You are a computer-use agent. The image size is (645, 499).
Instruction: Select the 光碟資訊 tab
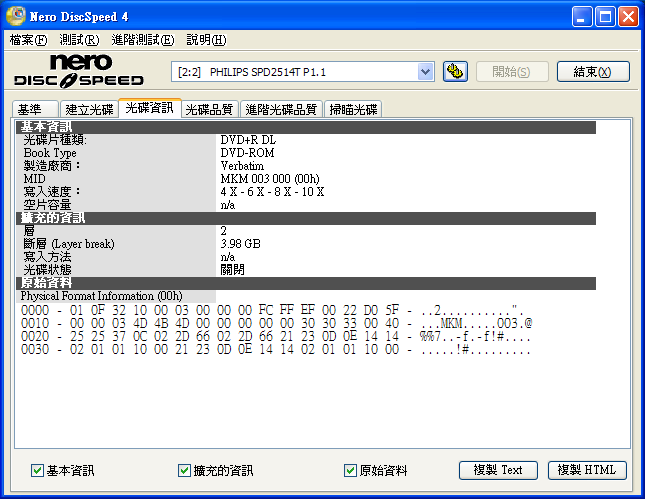point(150,108)
